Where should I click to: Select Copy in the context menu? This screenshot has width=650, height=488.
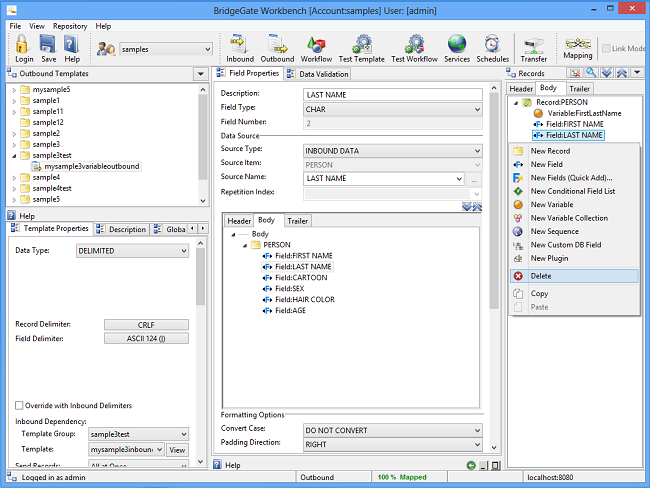[x=574, y=294]
